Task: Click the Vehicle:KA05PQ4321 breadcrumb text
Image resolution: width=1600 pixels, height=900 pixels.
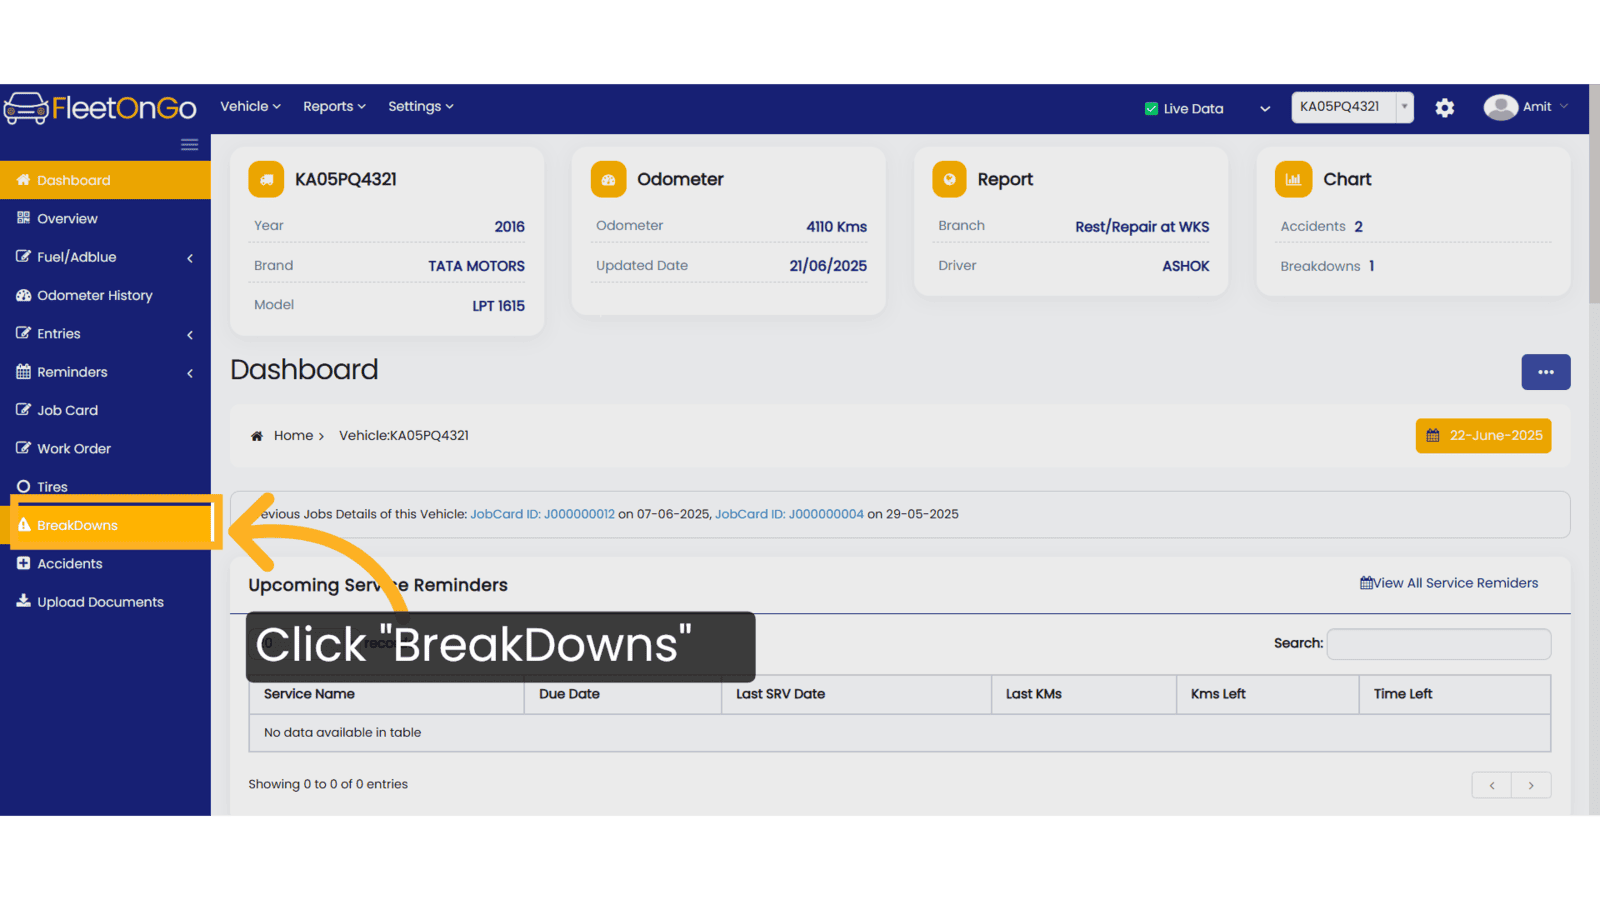Action: pos(404,436)
